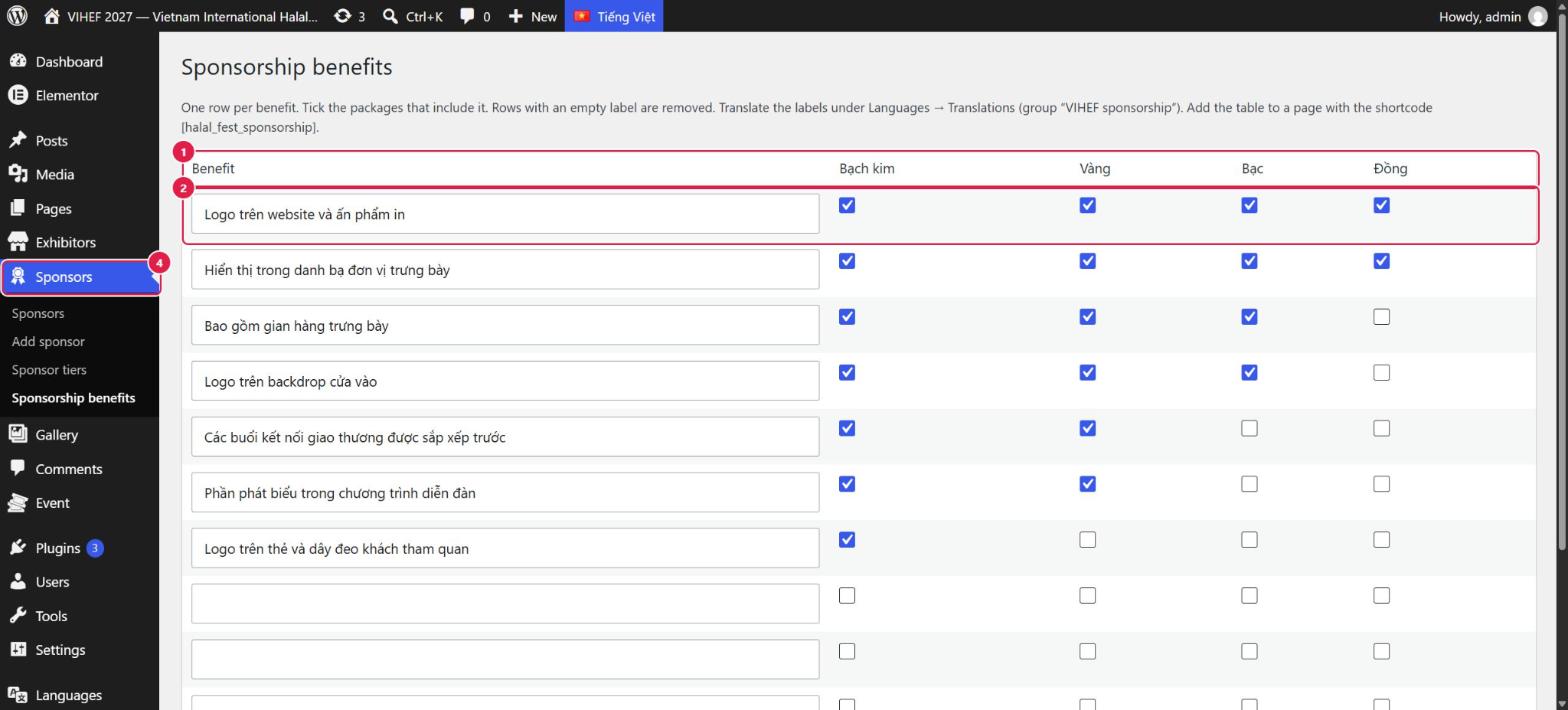Screen dimensions: 1568x710
Task: Open the updates icon showing 3
Action: [x=342, y=16]
